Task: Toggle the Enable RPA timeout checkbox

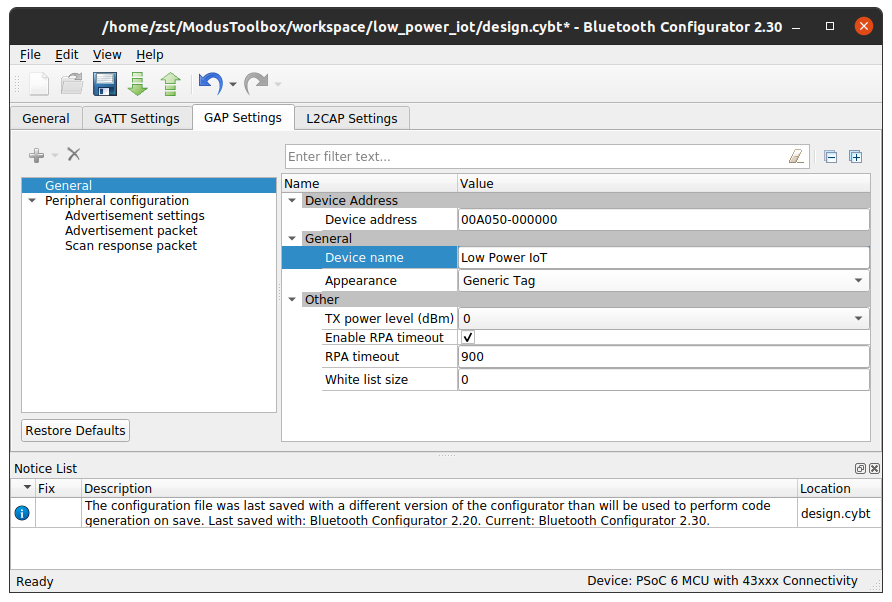Action: (468, 338)
